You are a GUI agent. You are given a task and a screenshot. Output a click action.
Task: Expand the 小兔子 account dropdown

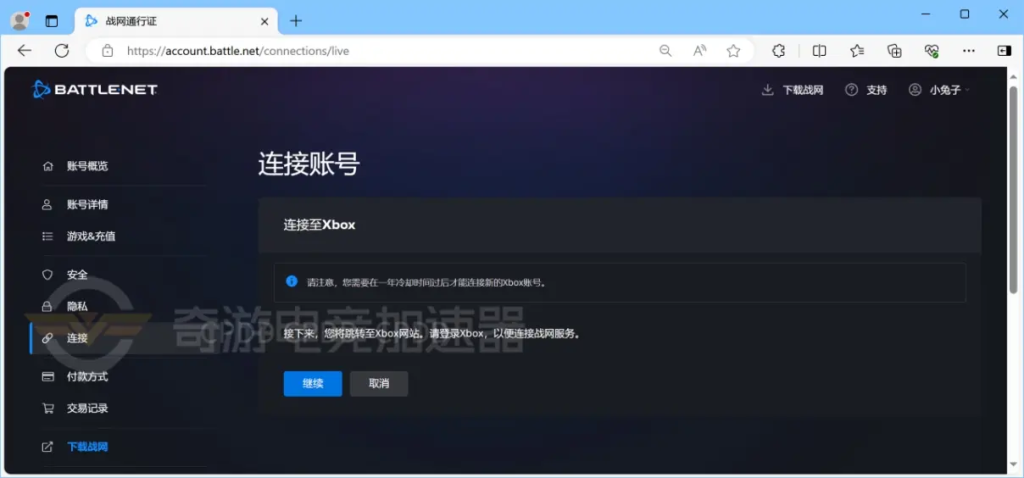coord(939,90)
